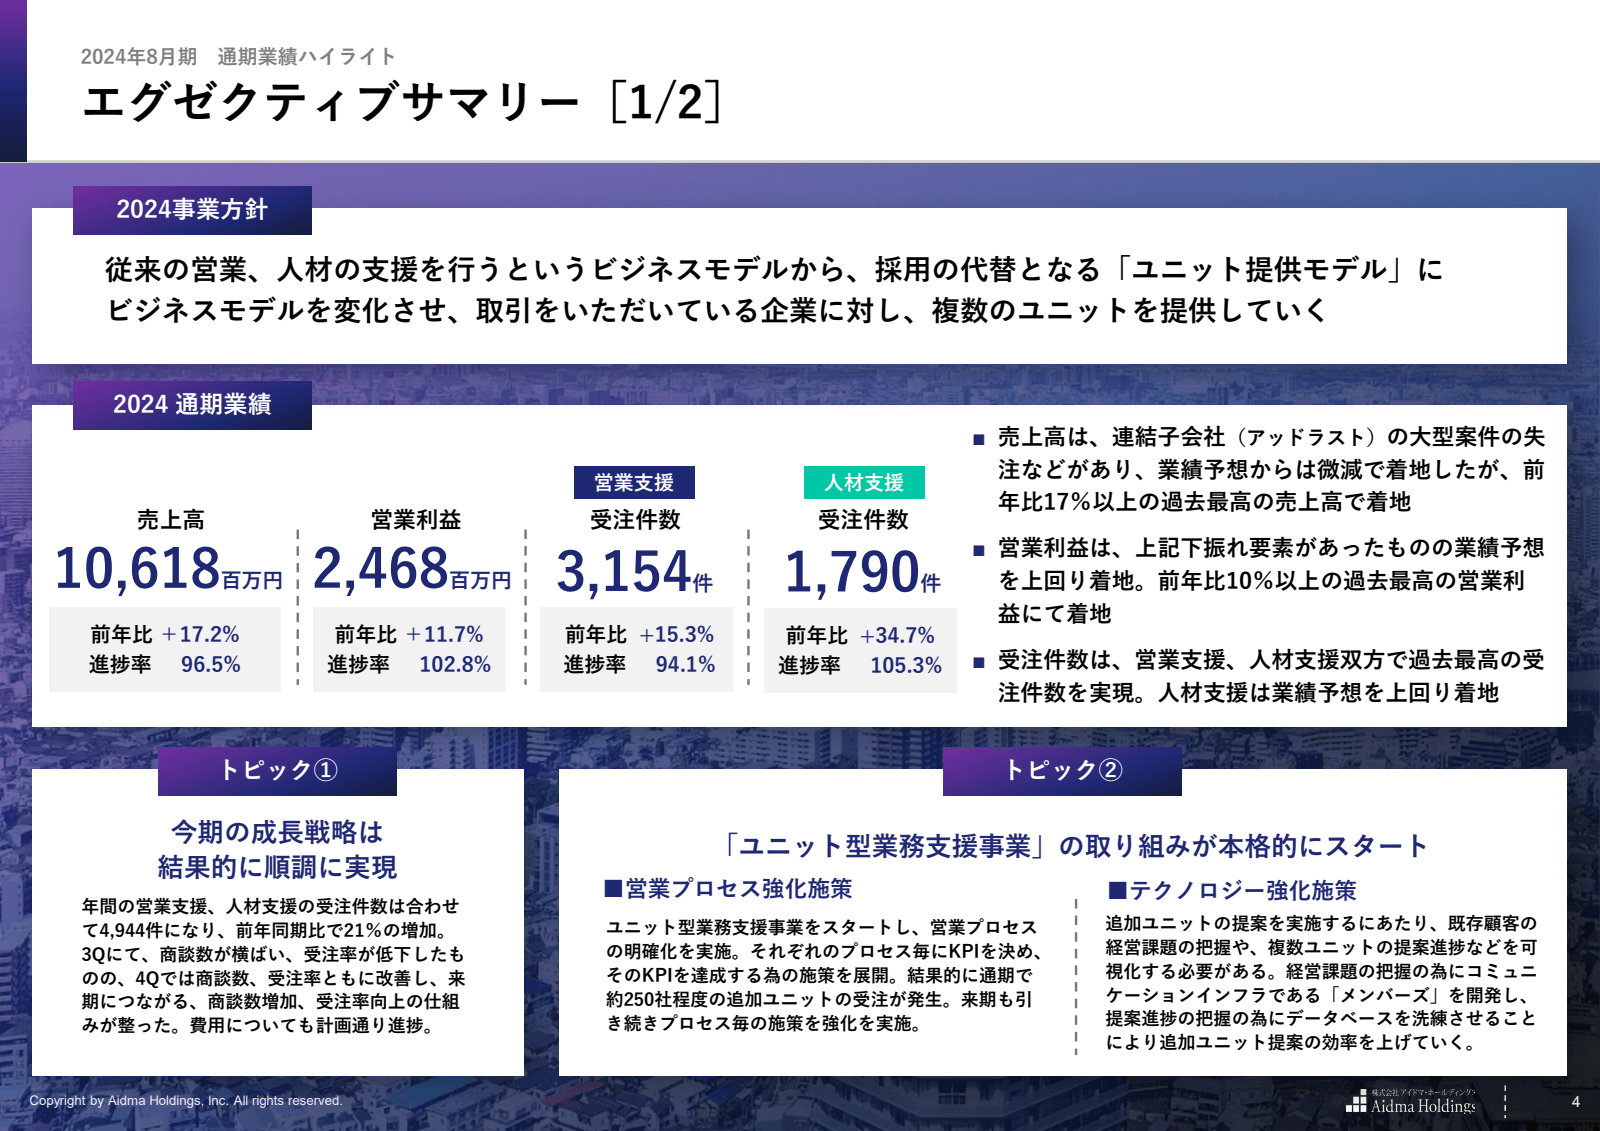Click the sales figure 10,618
The height and width of the screenshot is (1131, 1600).
(x=137, y=569)
